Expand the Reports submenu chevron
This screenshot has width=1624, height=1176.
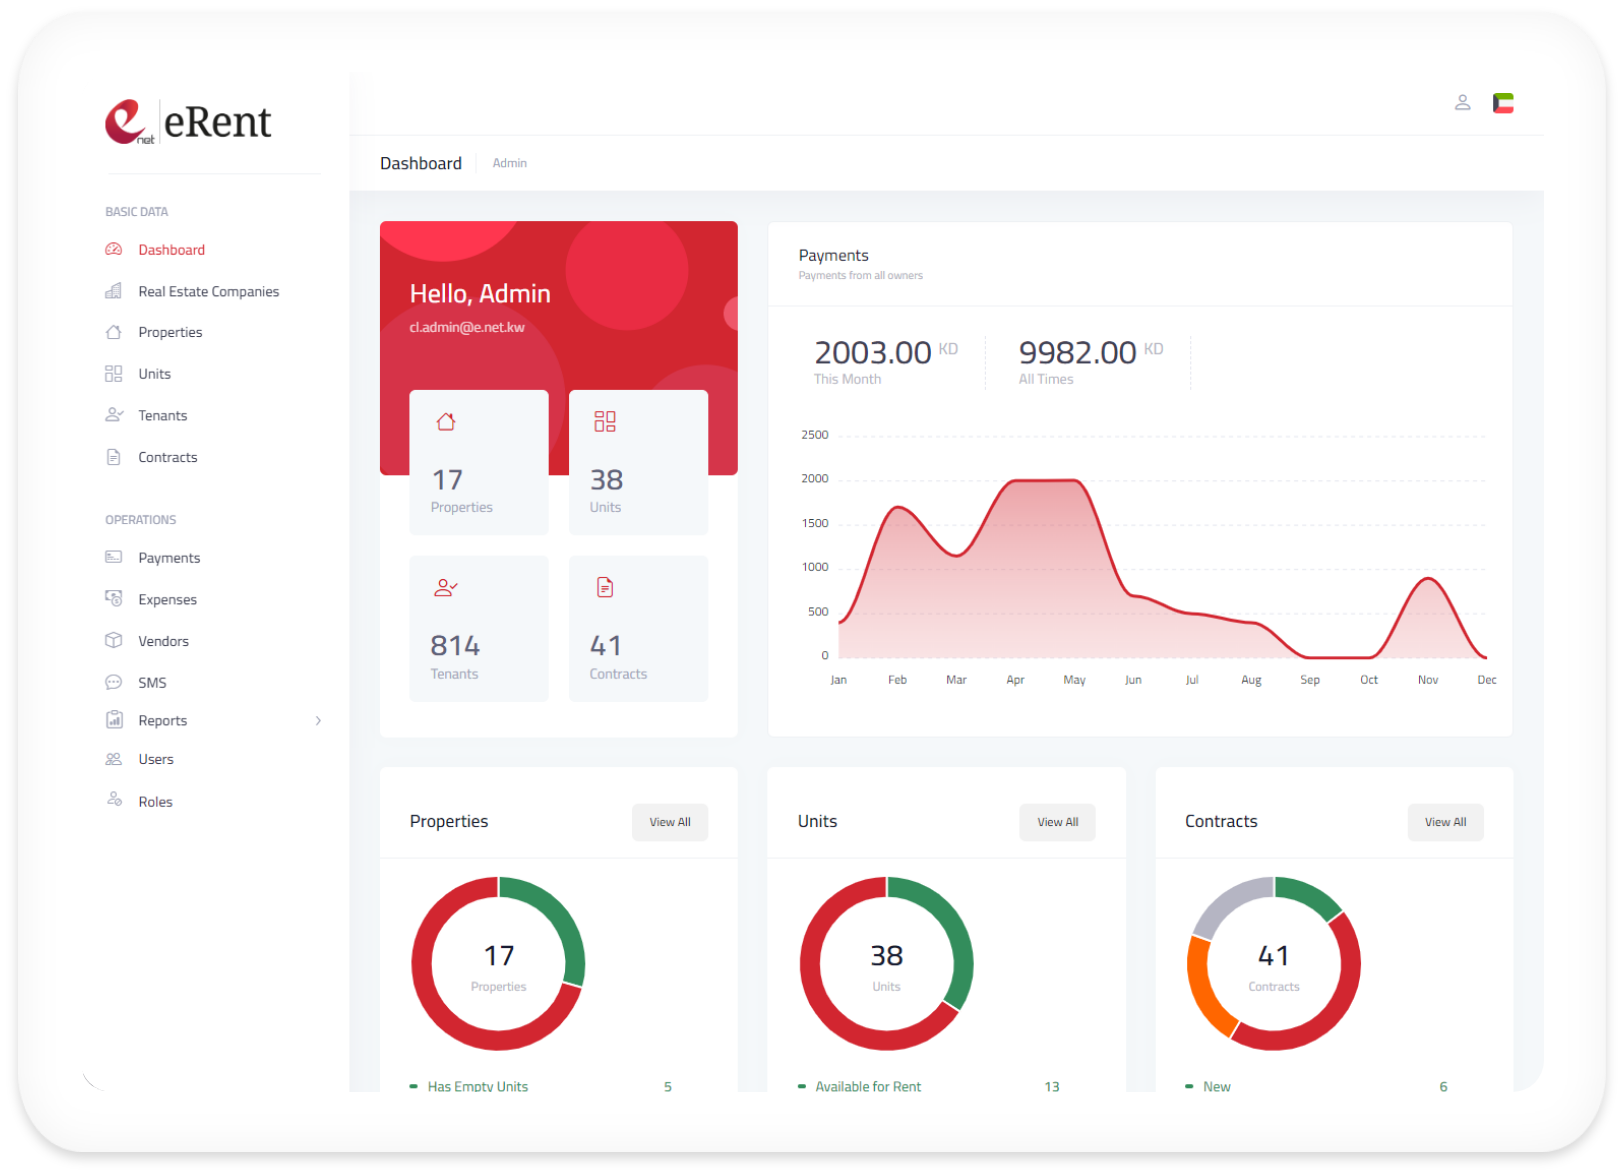pyautogui.click(x=318, y=721)
